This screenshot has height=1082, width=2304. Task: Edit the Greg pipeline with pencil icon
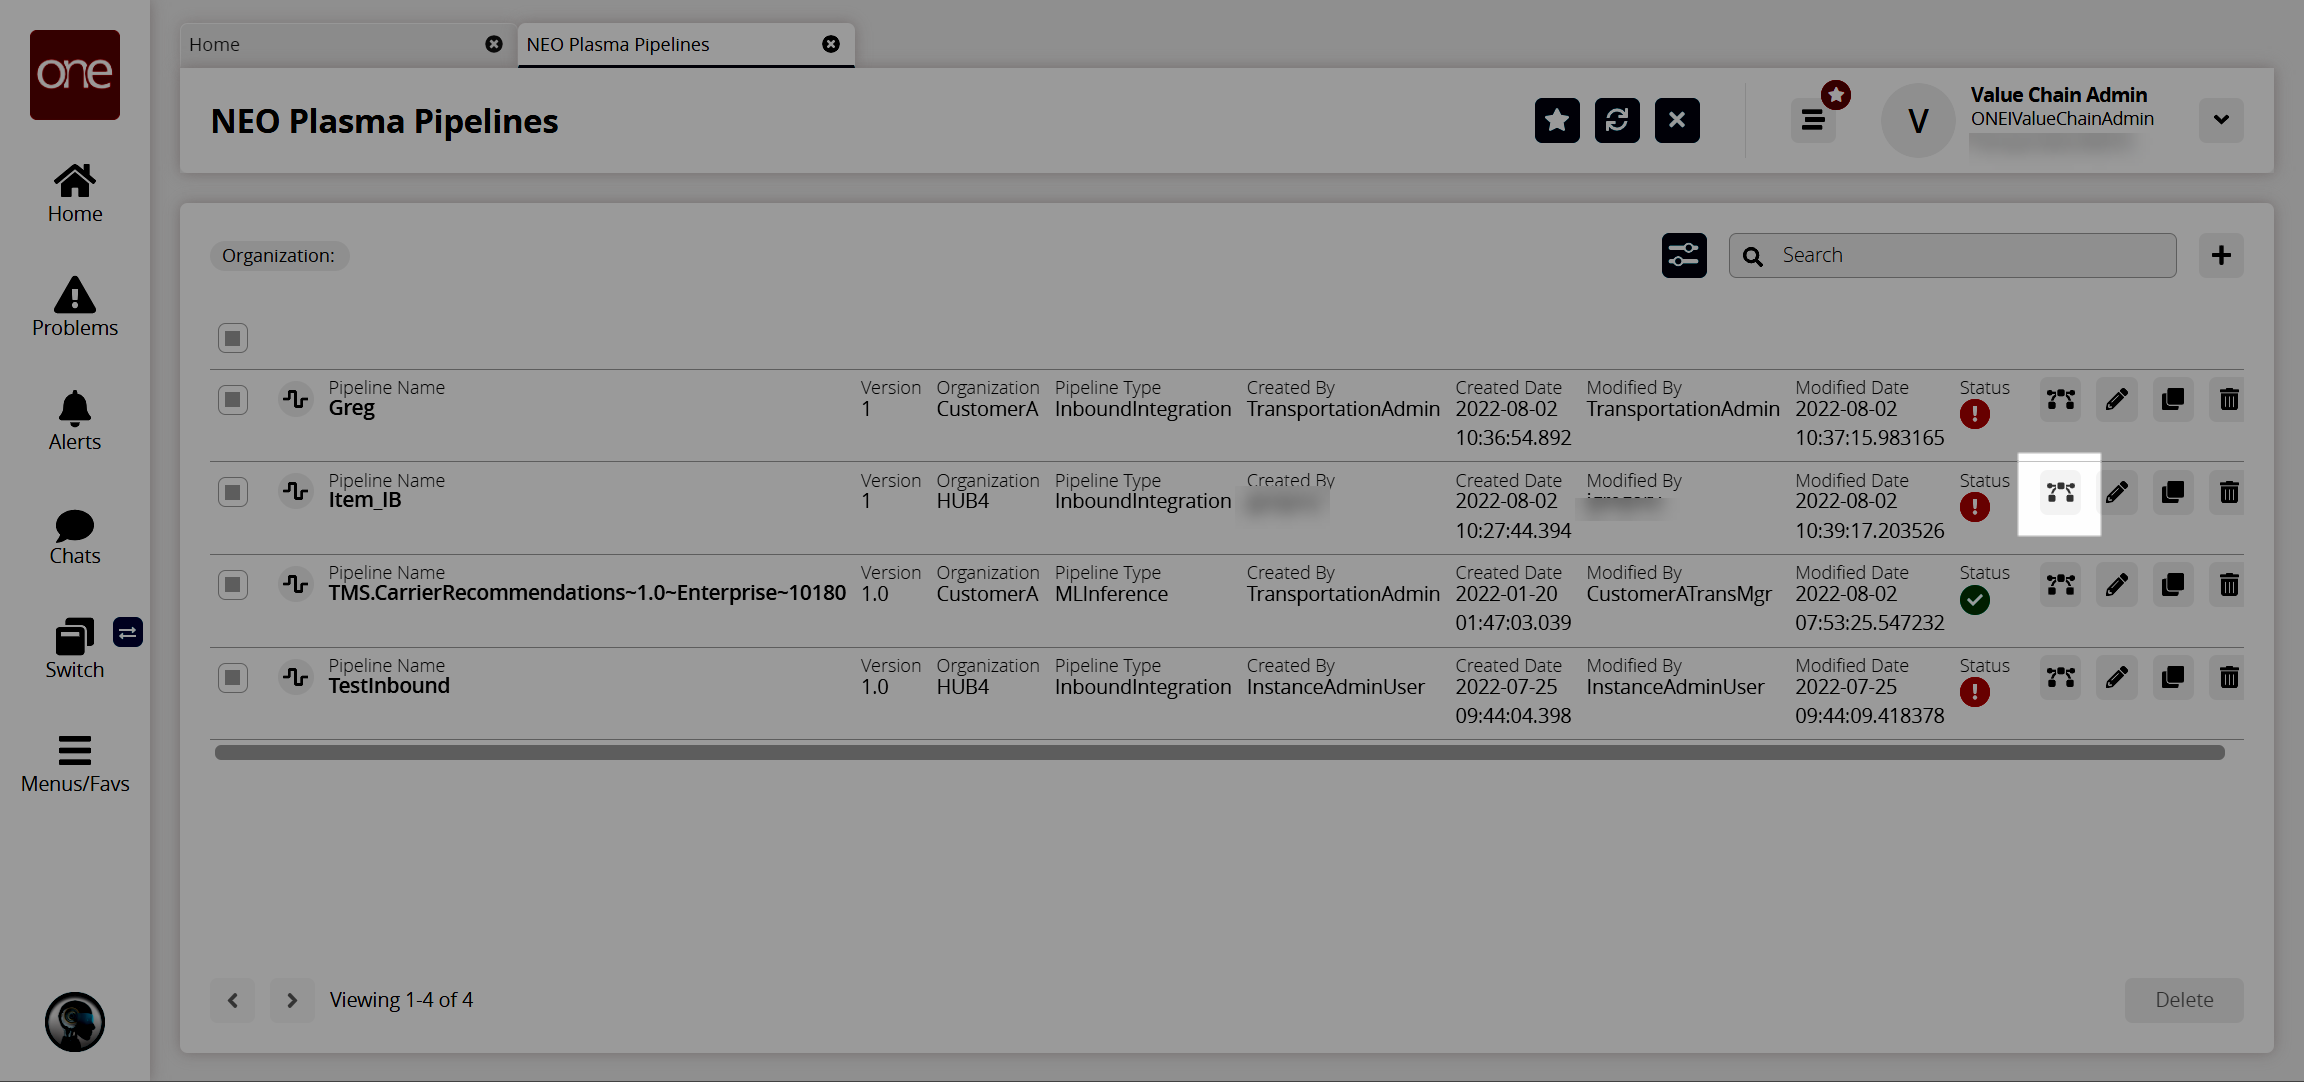point(2116,400)
